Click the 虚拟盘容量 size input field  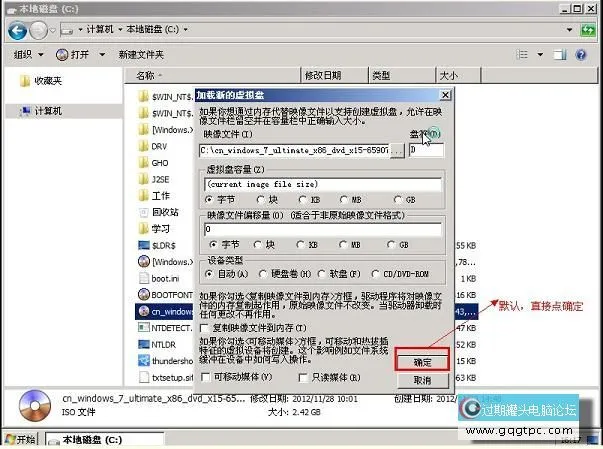pyautogui.click(x=323, y=184)
